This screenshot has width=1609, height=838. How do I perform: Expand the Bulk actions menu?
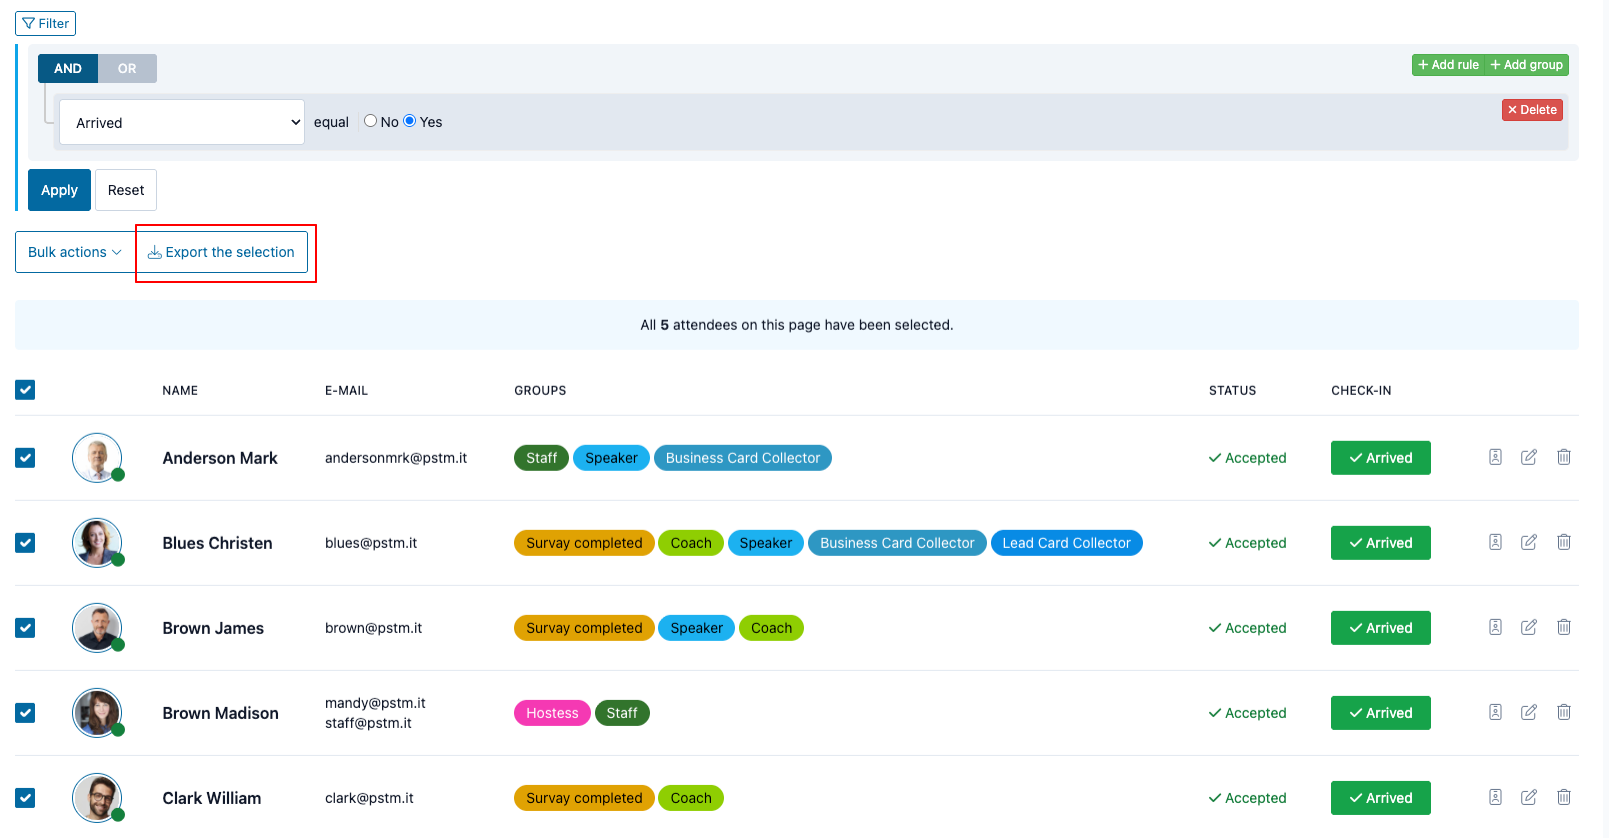point(75,252)
